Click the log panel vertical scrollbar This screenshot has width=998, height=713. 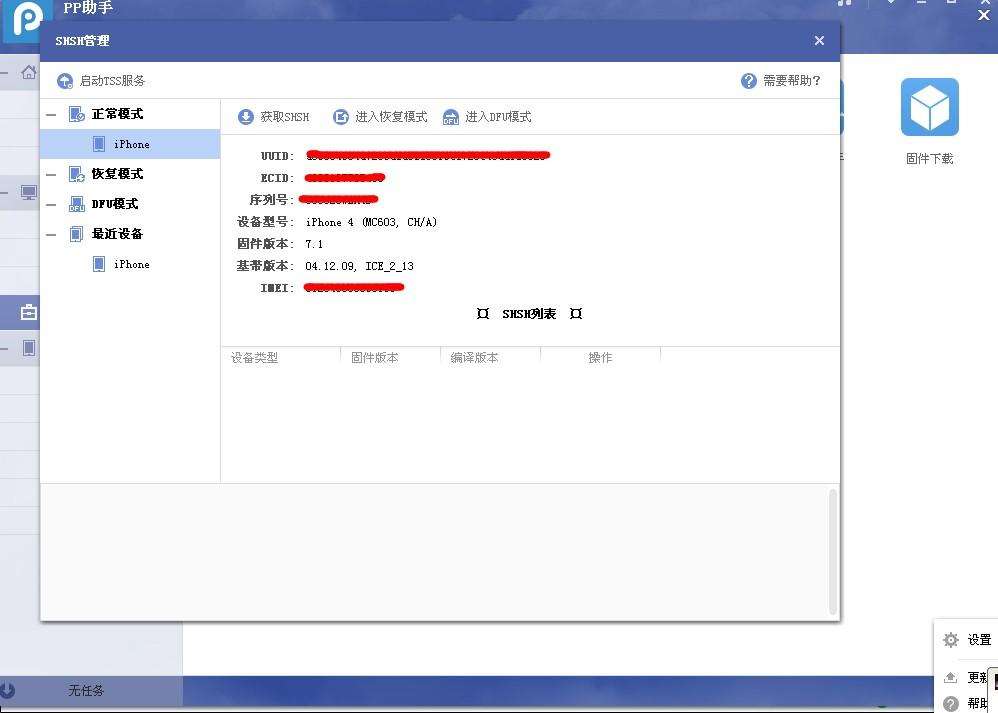[x=833, y=552]
